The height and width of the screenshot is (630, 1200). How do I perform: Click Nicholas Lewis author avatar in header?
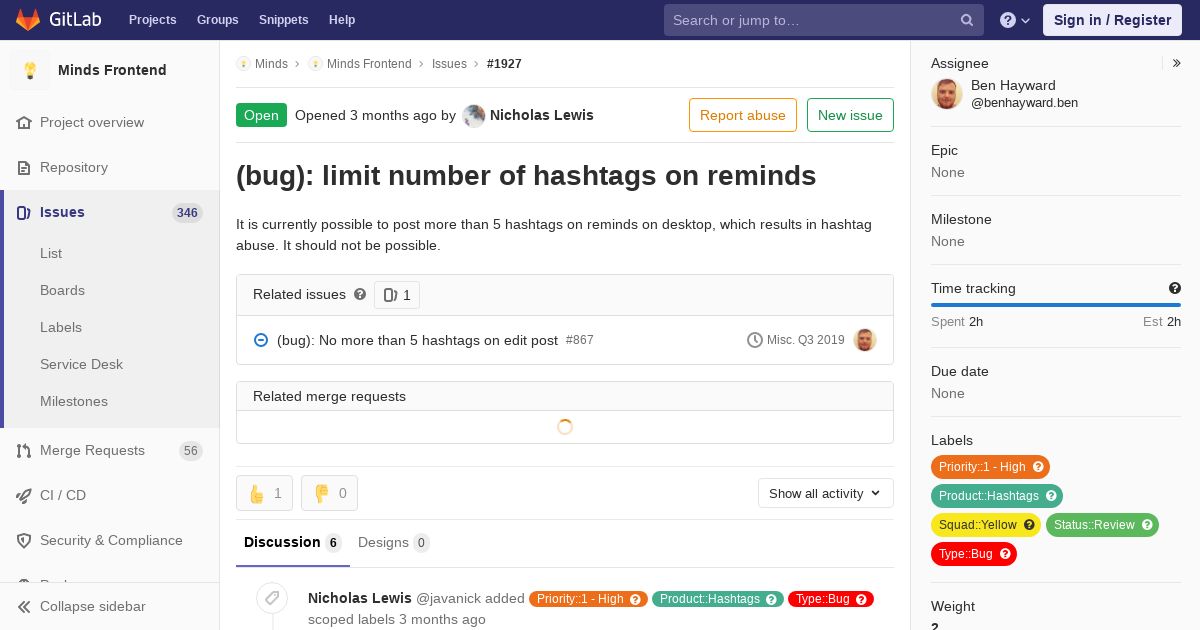pos(474,115)
